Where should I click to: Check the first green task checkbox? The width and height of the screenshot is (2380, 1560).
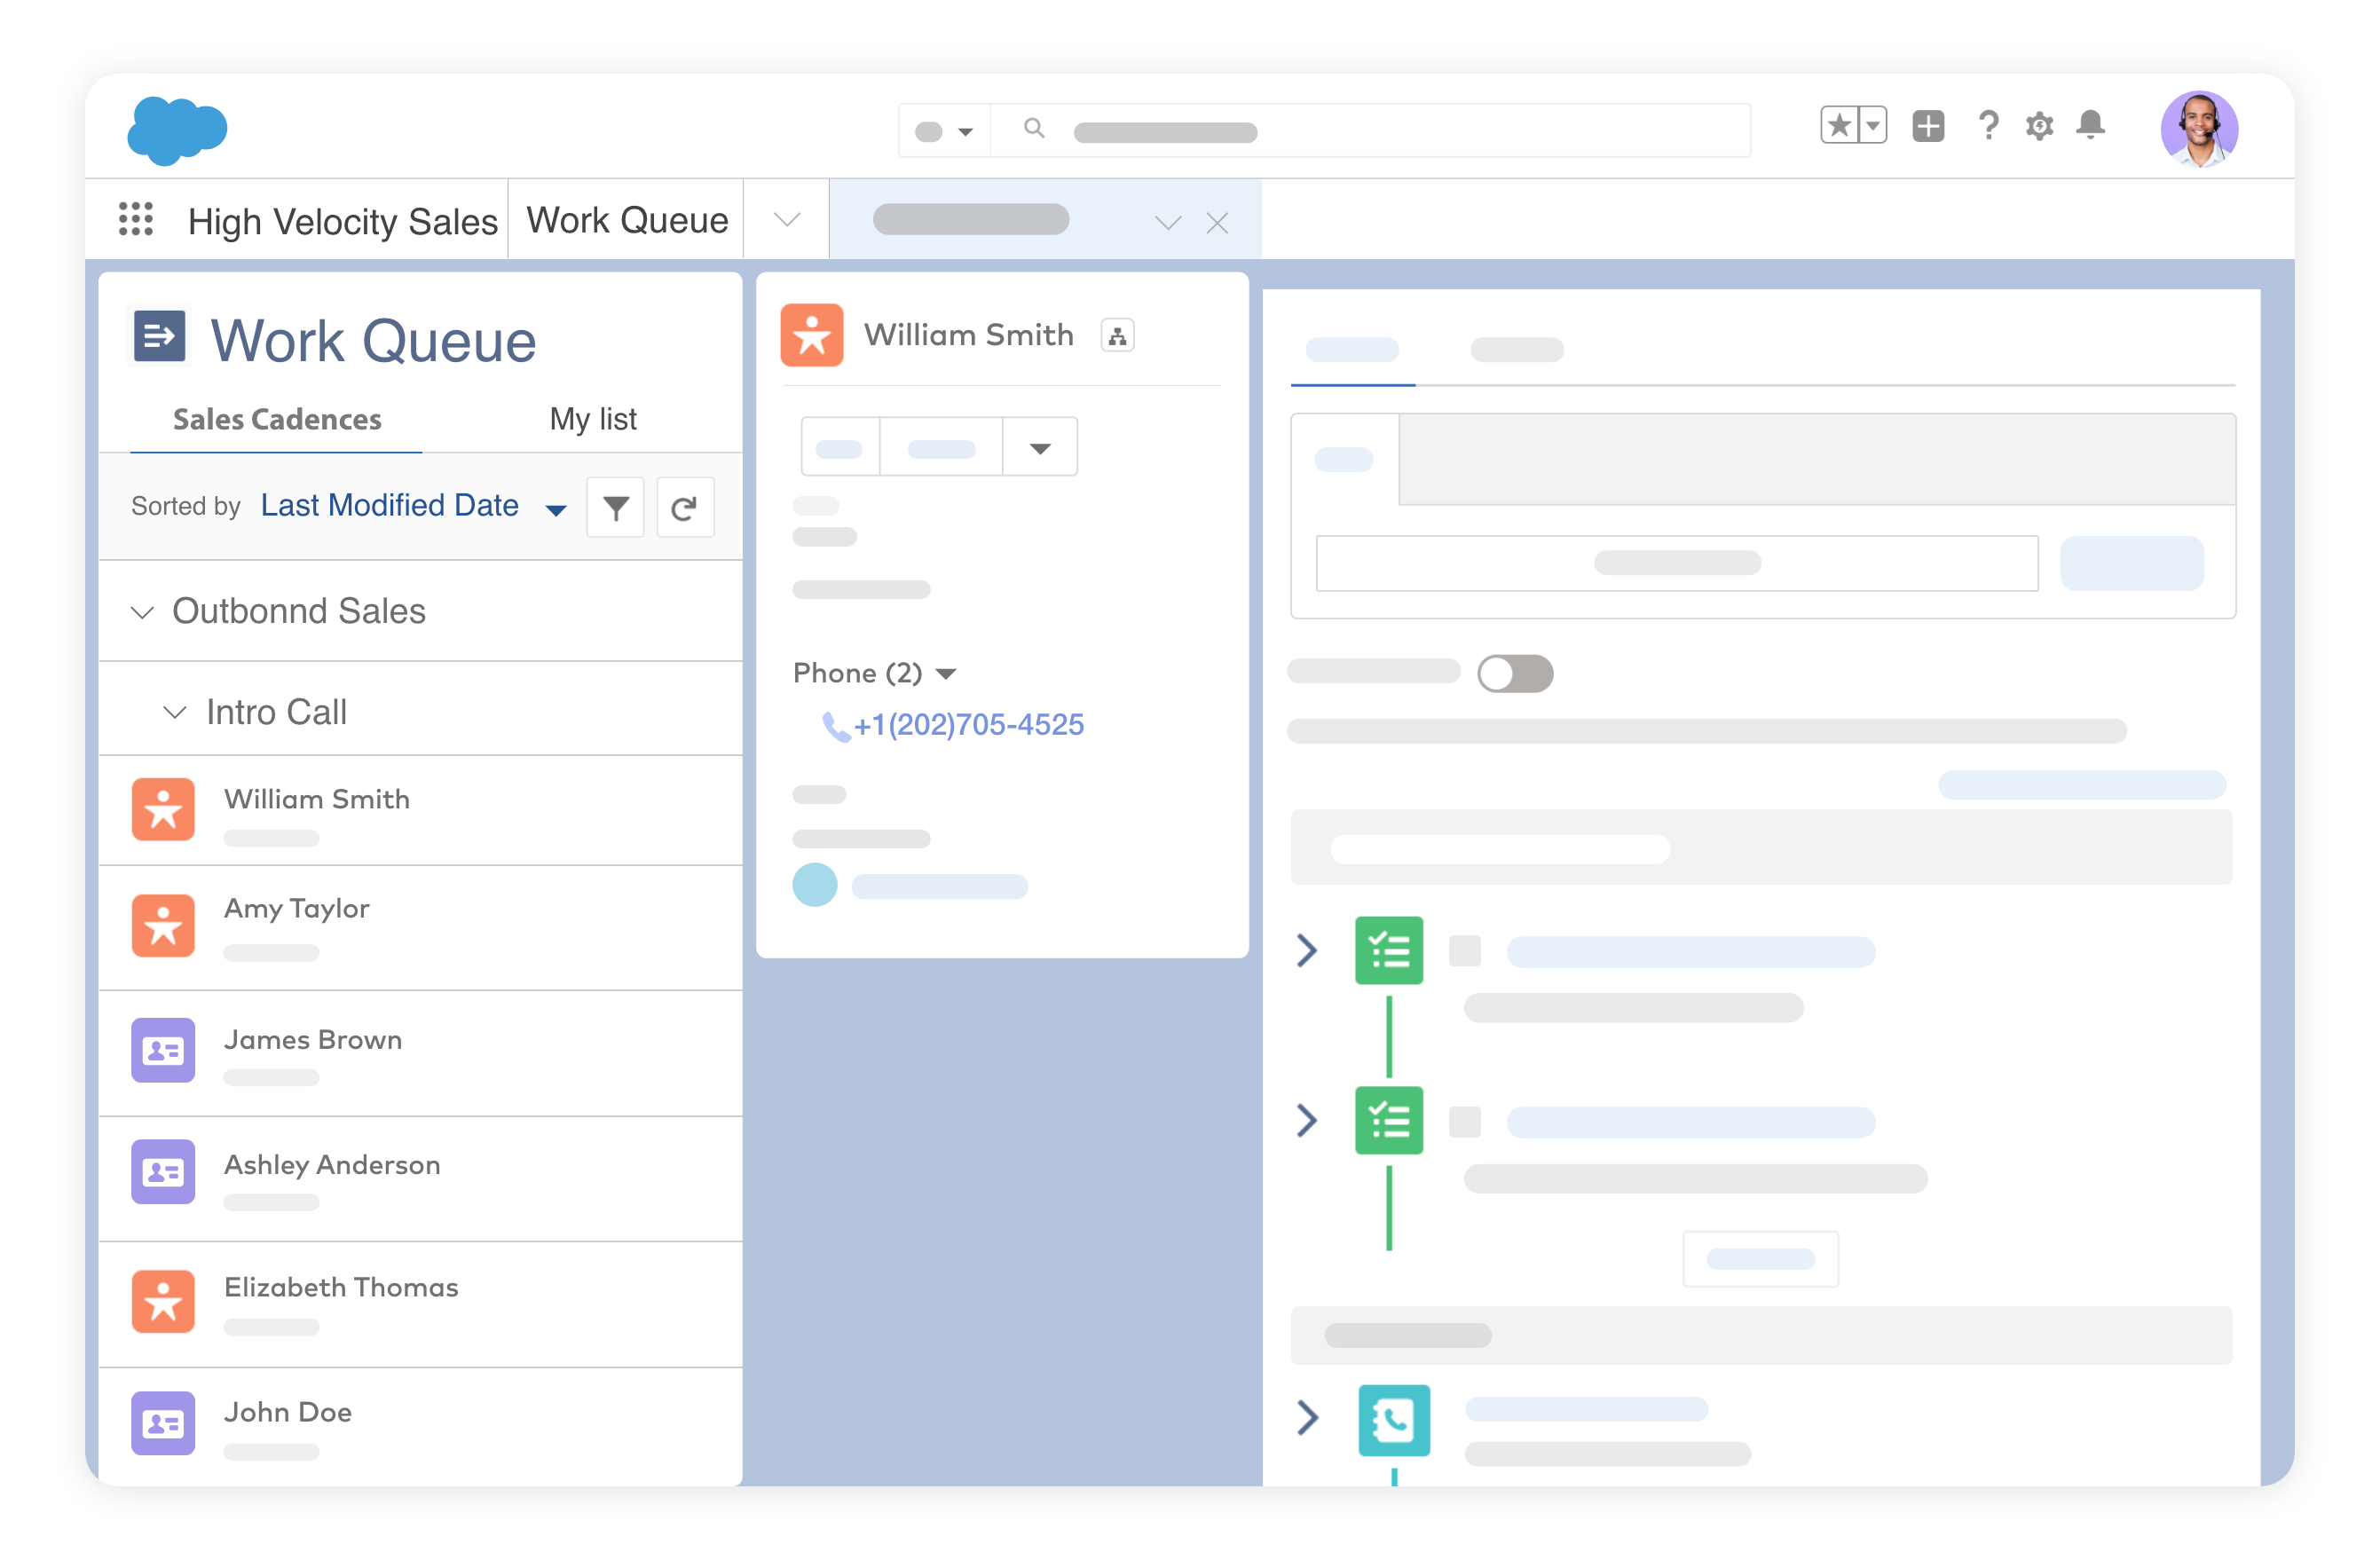point(1464,950)
